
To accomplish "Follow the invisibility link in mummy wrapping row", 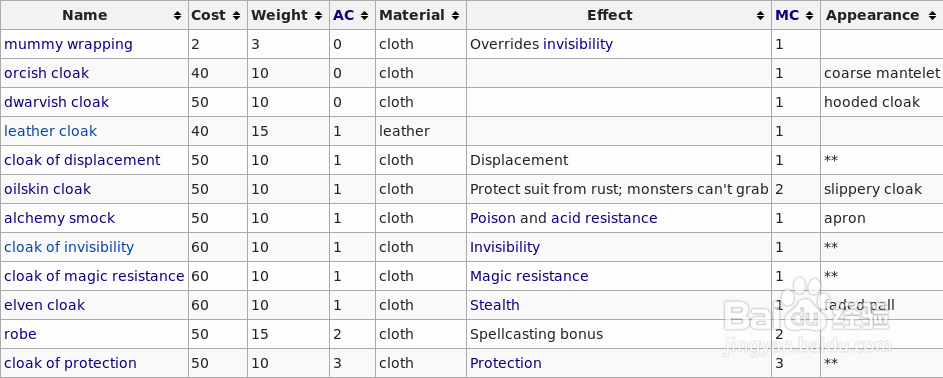I will [577, 44].
